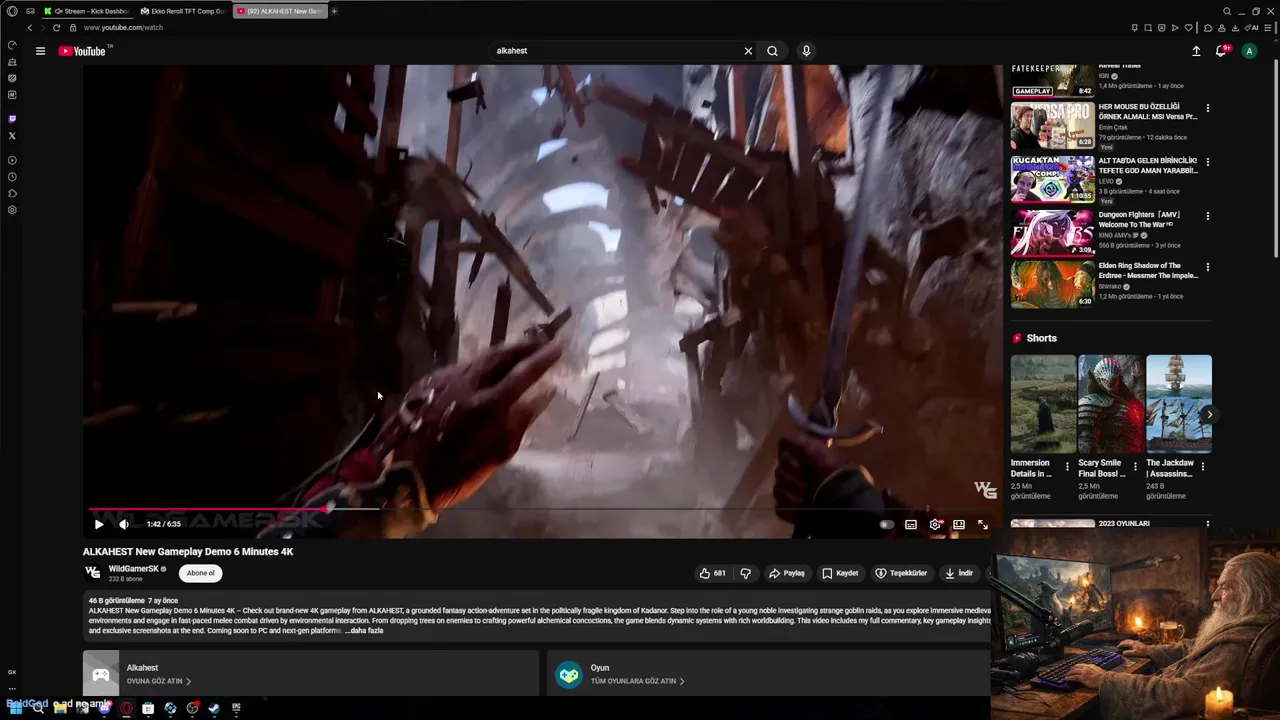Open the GX Control speedometer sidebar icon
Screen dimensions: 1280x720
pos(12,45)
